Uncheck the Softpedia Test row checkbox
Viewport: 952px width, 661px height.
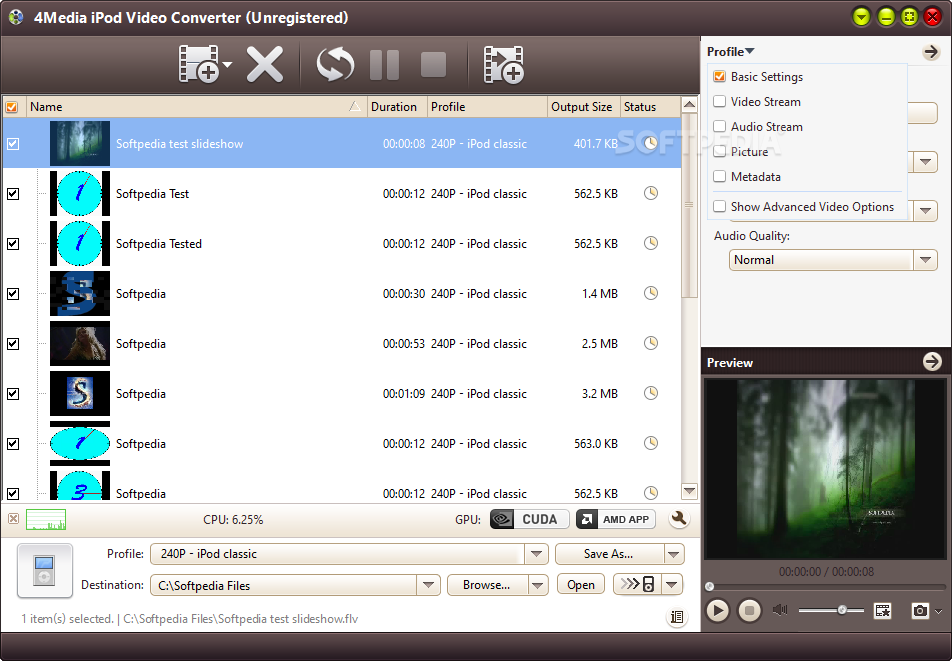13,194
